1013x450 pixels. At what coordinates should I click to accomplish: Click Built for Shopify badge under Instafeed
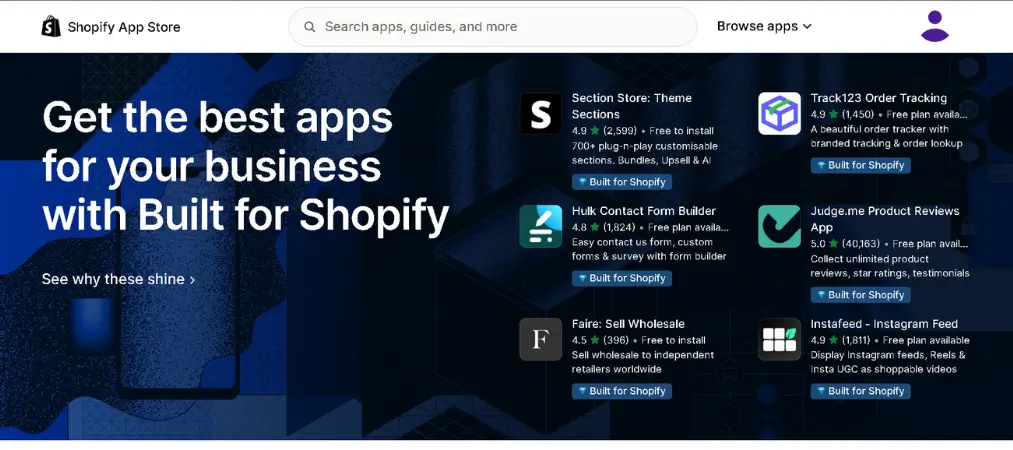[x=861, y=391]
